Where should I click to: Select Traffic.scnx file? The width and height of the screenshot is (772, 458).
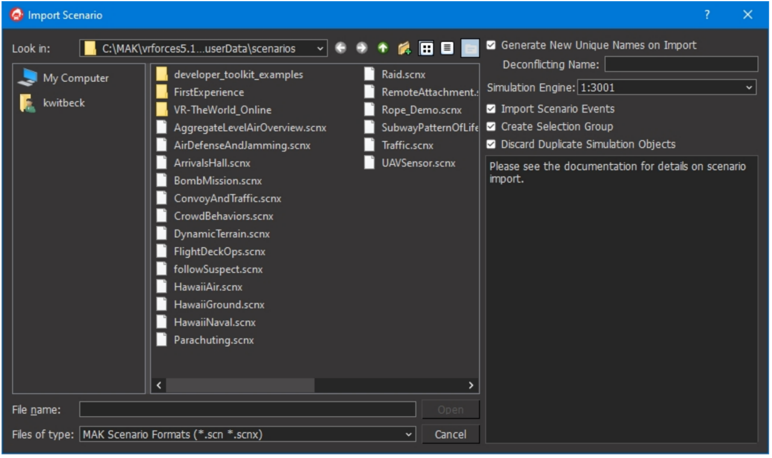click(x=399, y=146)
